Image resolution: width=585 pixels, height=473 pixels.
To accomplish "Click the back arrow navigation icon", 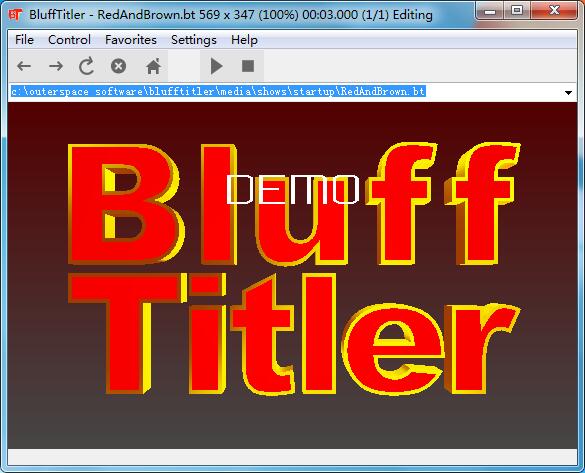I will [24, 66].
